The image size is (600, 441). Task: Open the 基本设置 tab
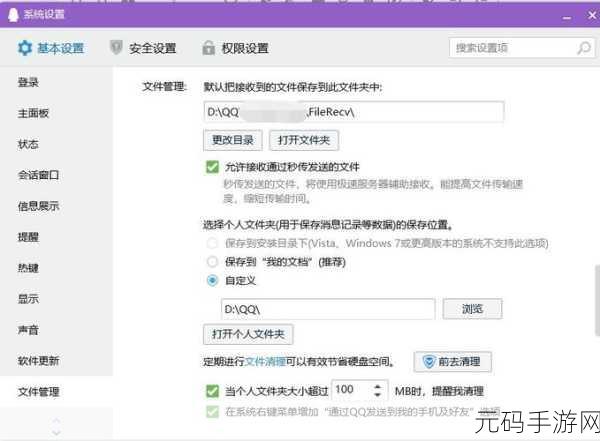tap(51, 48)
